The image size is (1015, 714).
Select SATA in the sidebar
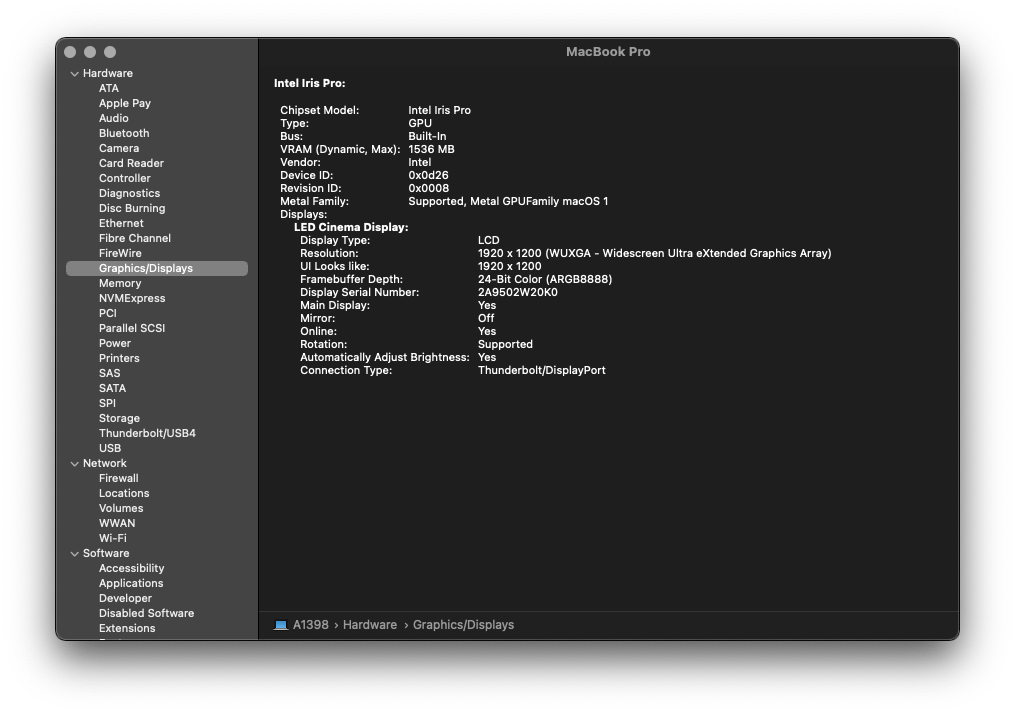pos(113,388)
